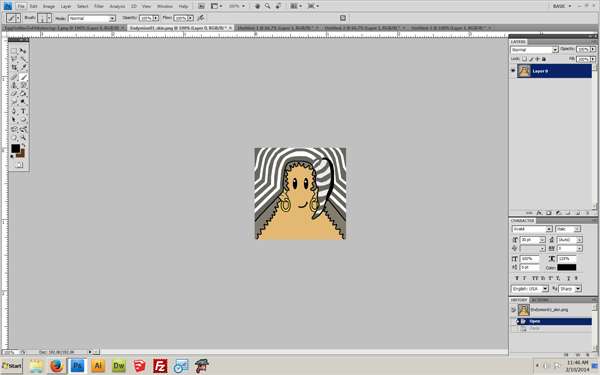Open Illustrator from the taskbar

point(98,366)
